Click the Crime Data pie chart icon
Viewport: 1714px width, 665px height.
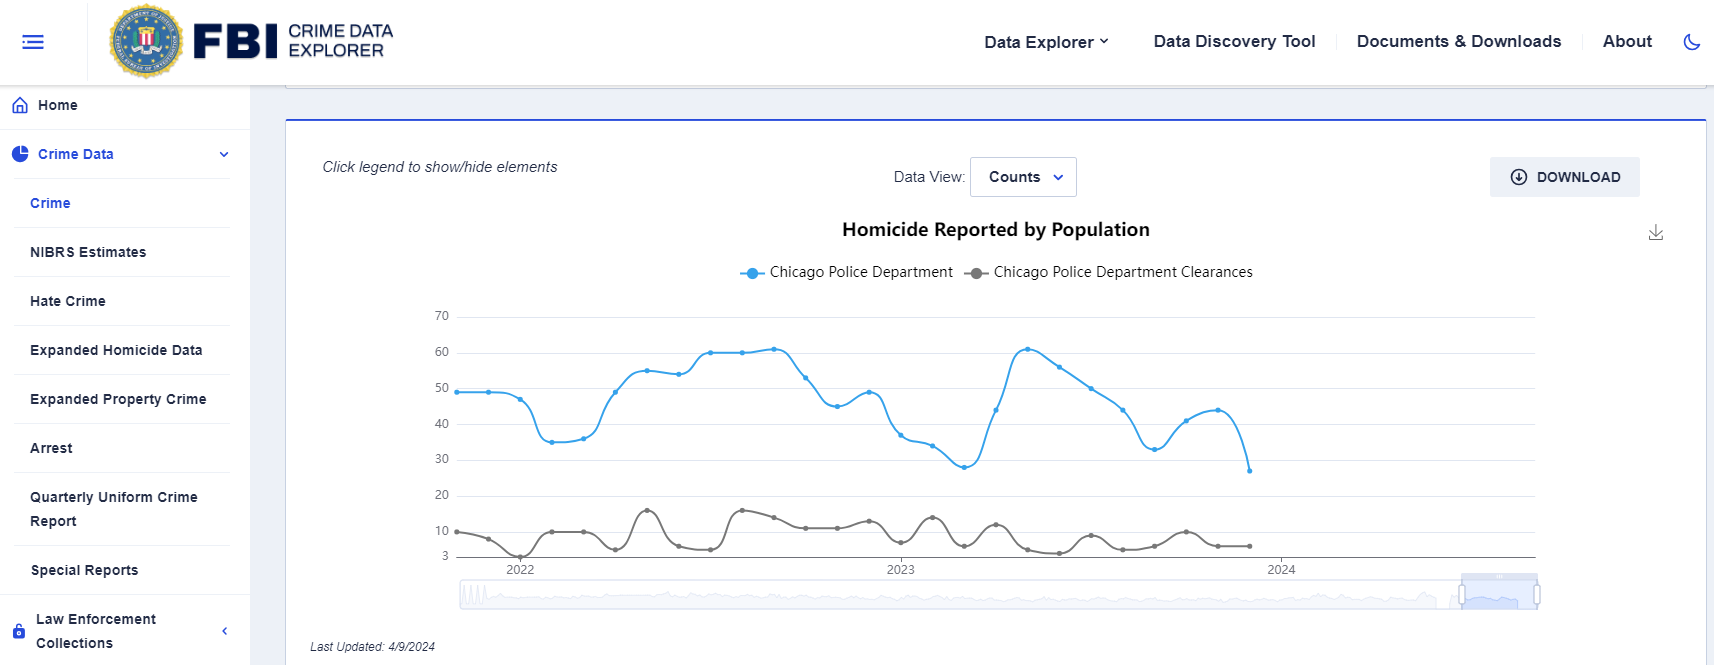pos(20,154)
